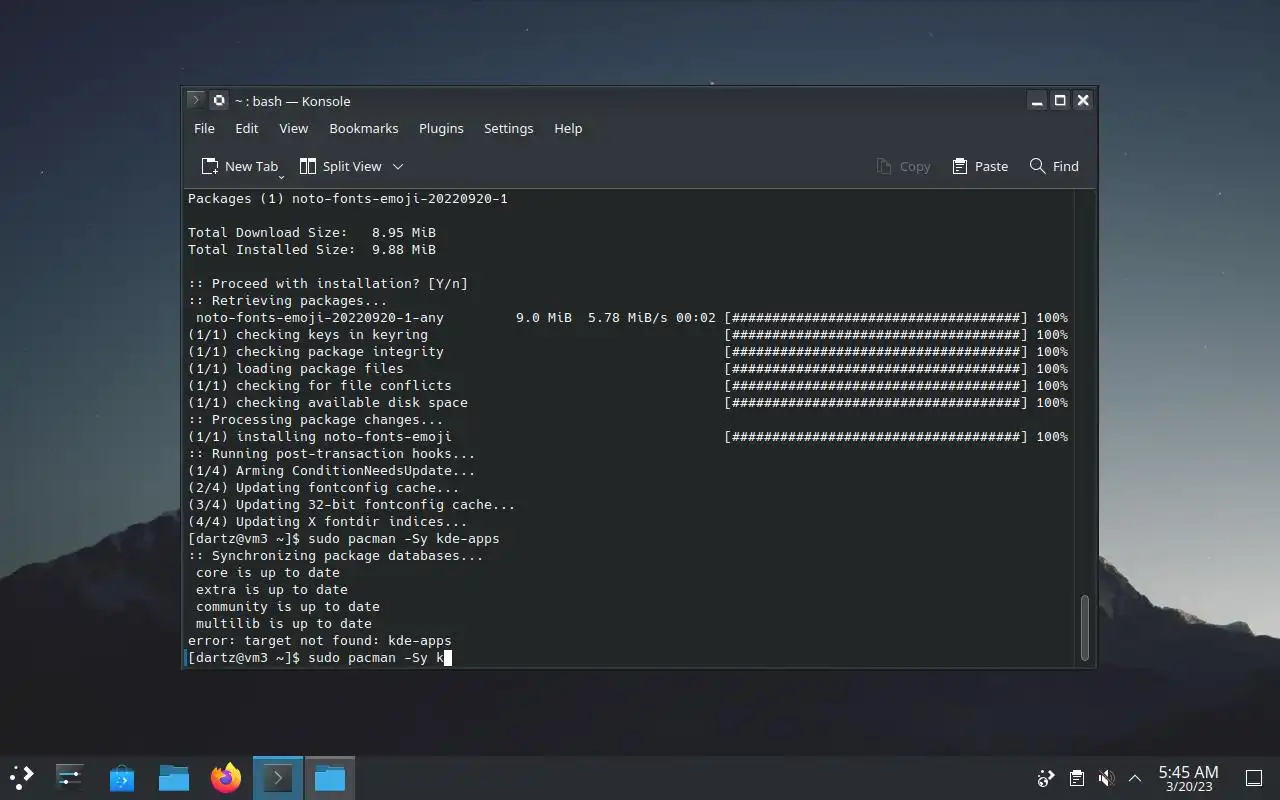The height and width of the screenshot is (800, 1280).
Task: Open the Bookmarks menu
Action: pyautogui.click(x=363, y=128)
